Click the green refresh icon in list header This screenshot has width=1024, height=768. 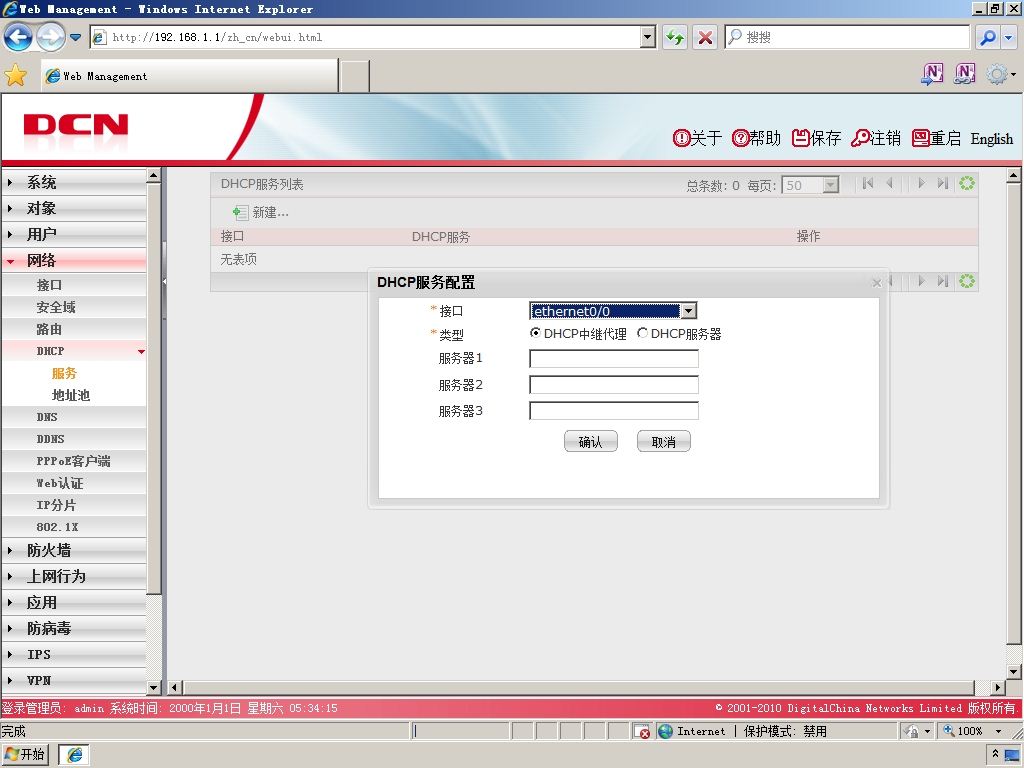point(967,184)
